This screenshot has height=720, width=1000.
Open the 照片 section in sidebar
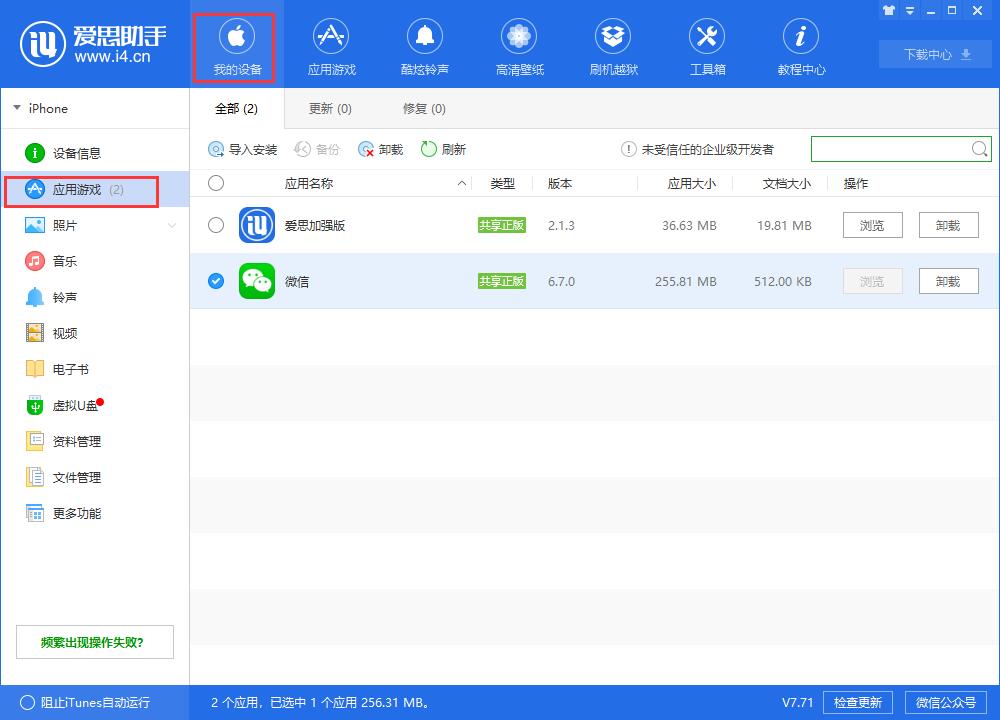click(x=70, y=225)
